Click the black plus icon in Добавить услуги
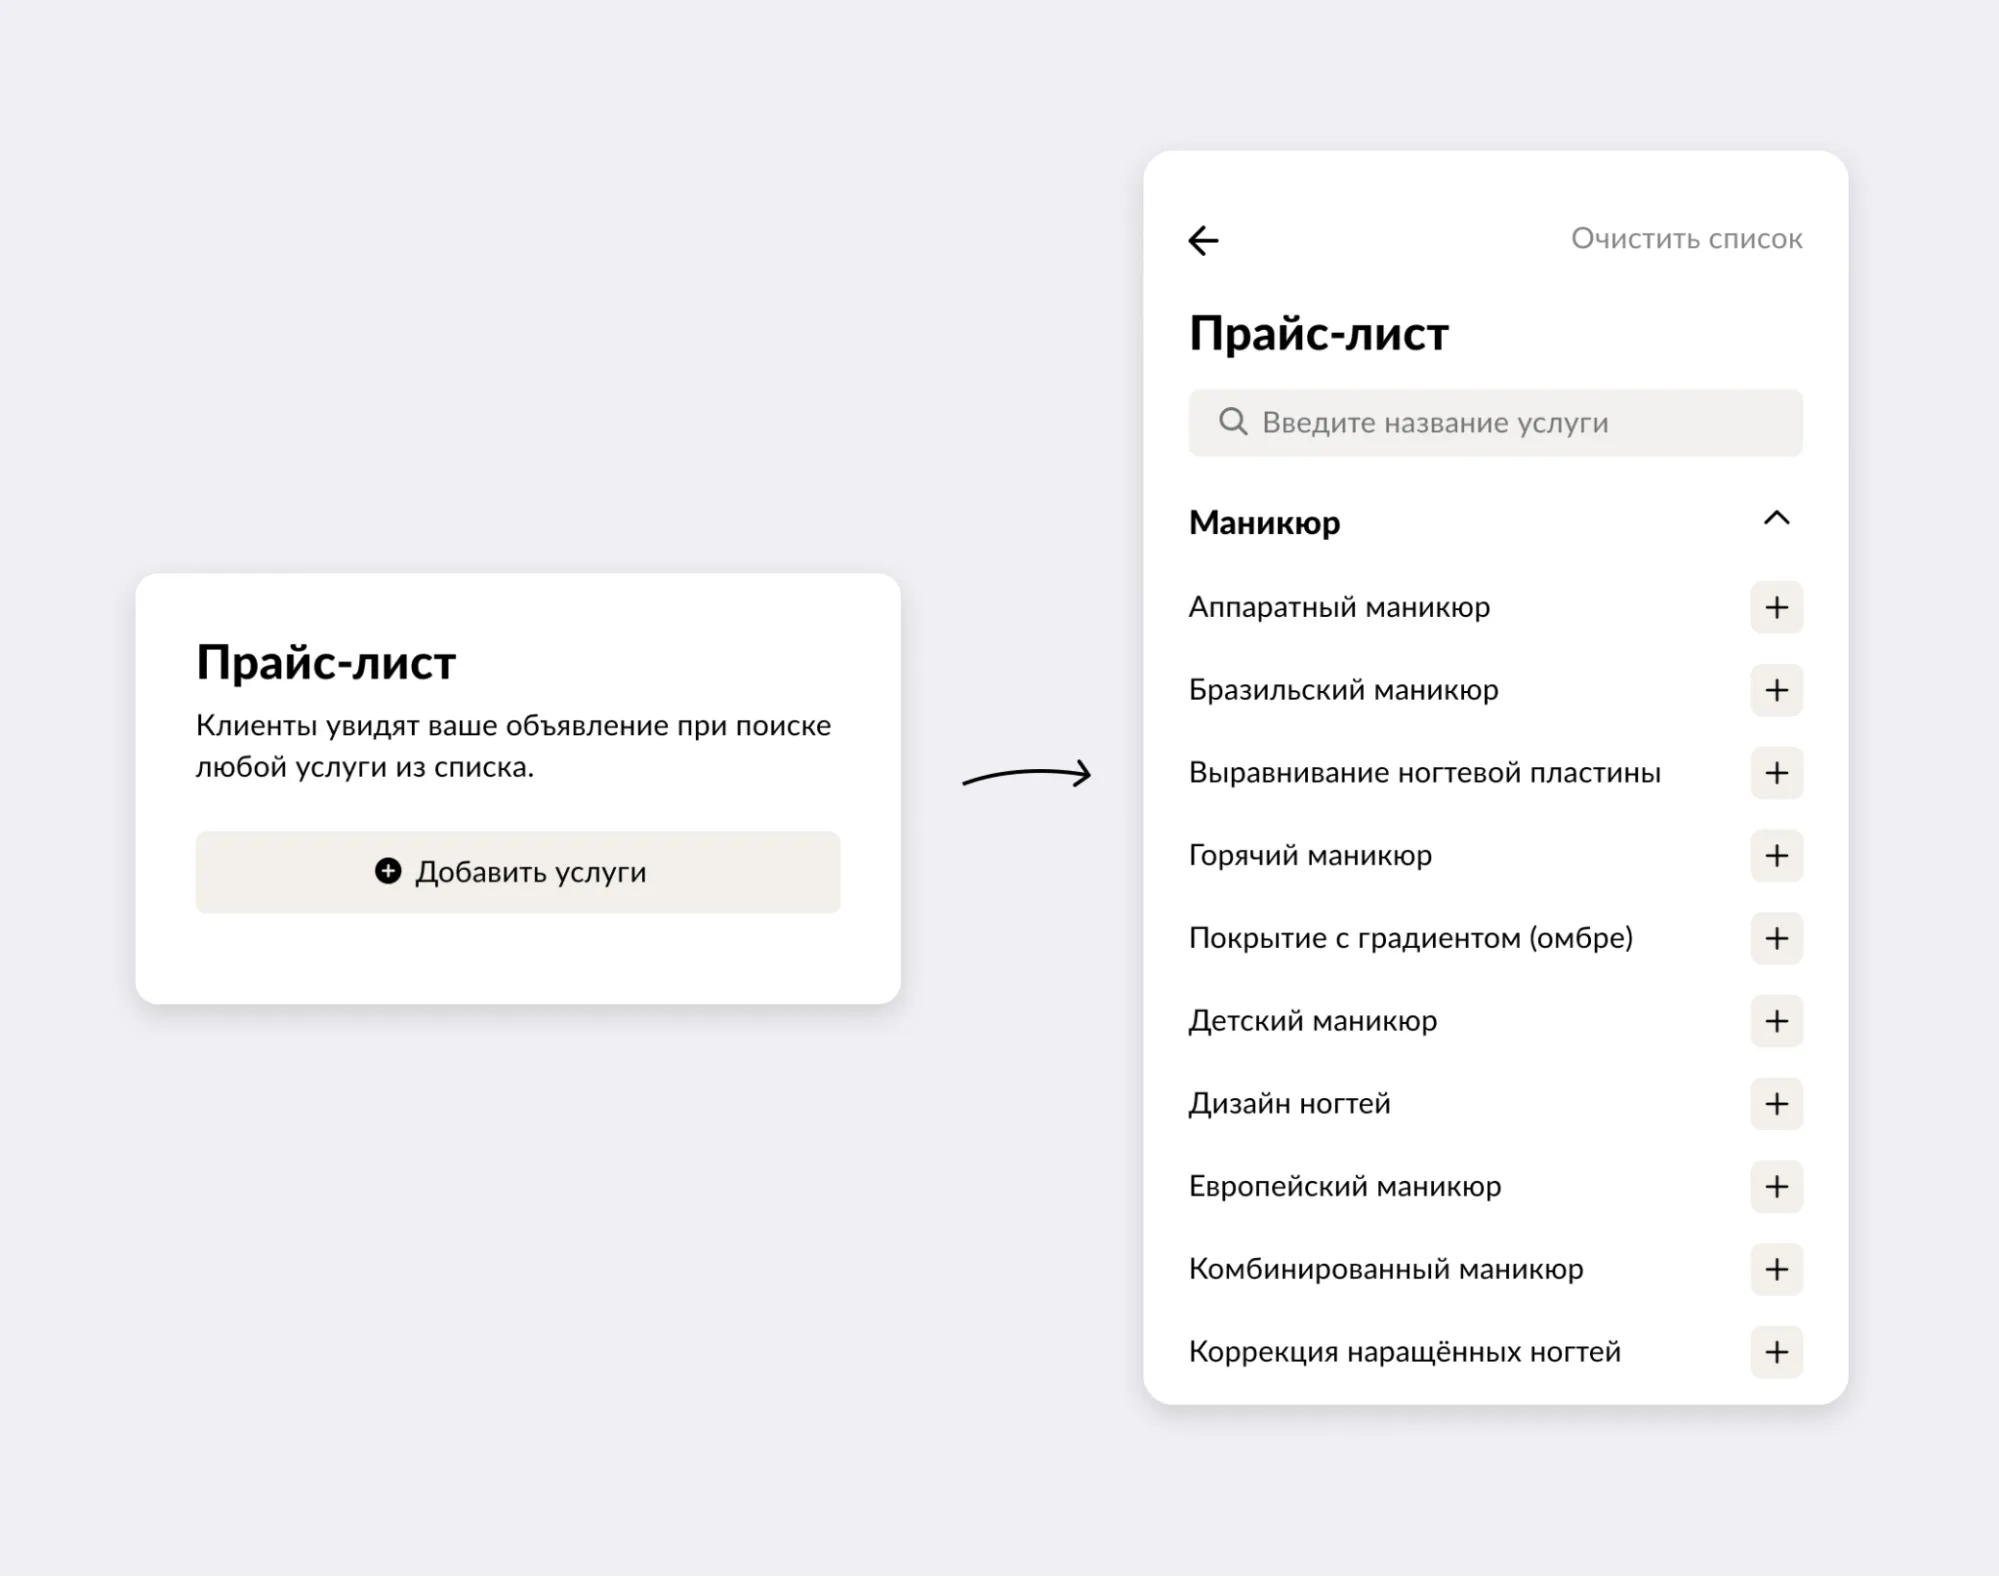Image resolution: width=1999 pixels, height=1577 pixels. point(388,871)
